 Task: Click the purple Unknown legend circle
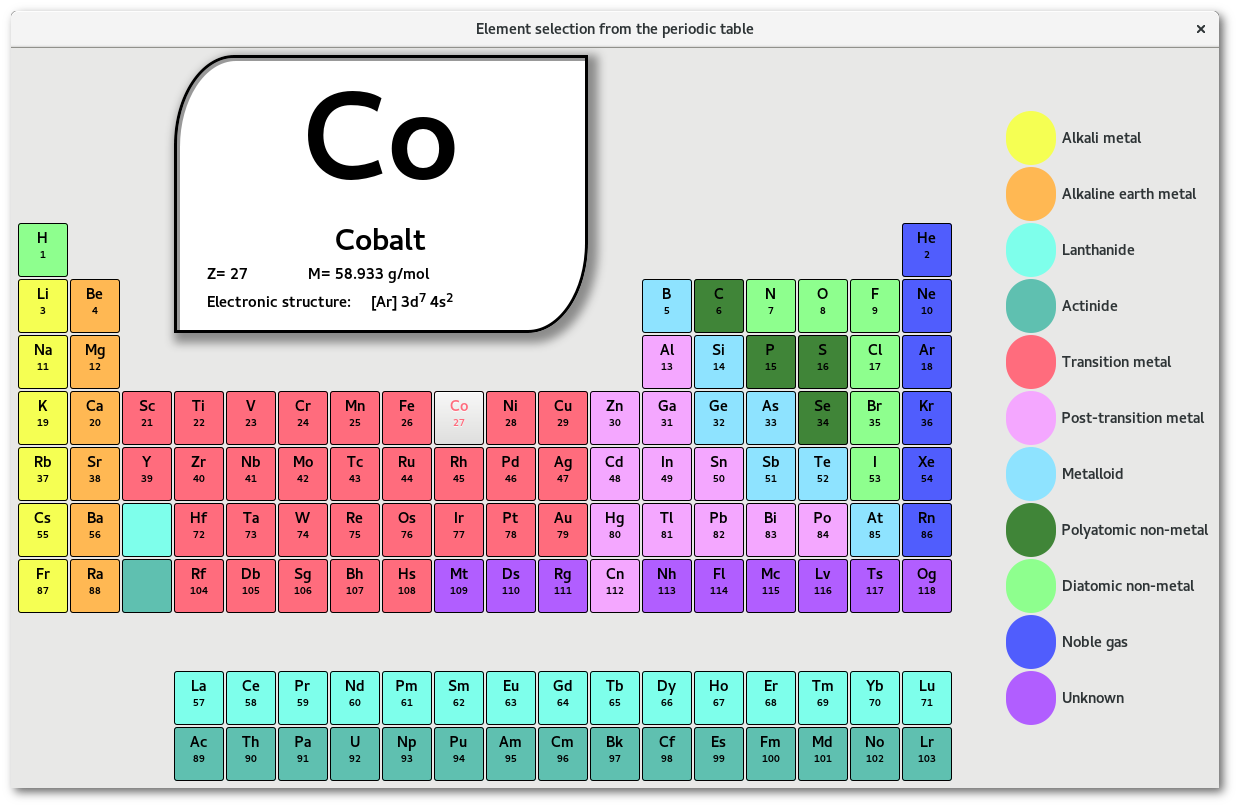[1030, 698]
